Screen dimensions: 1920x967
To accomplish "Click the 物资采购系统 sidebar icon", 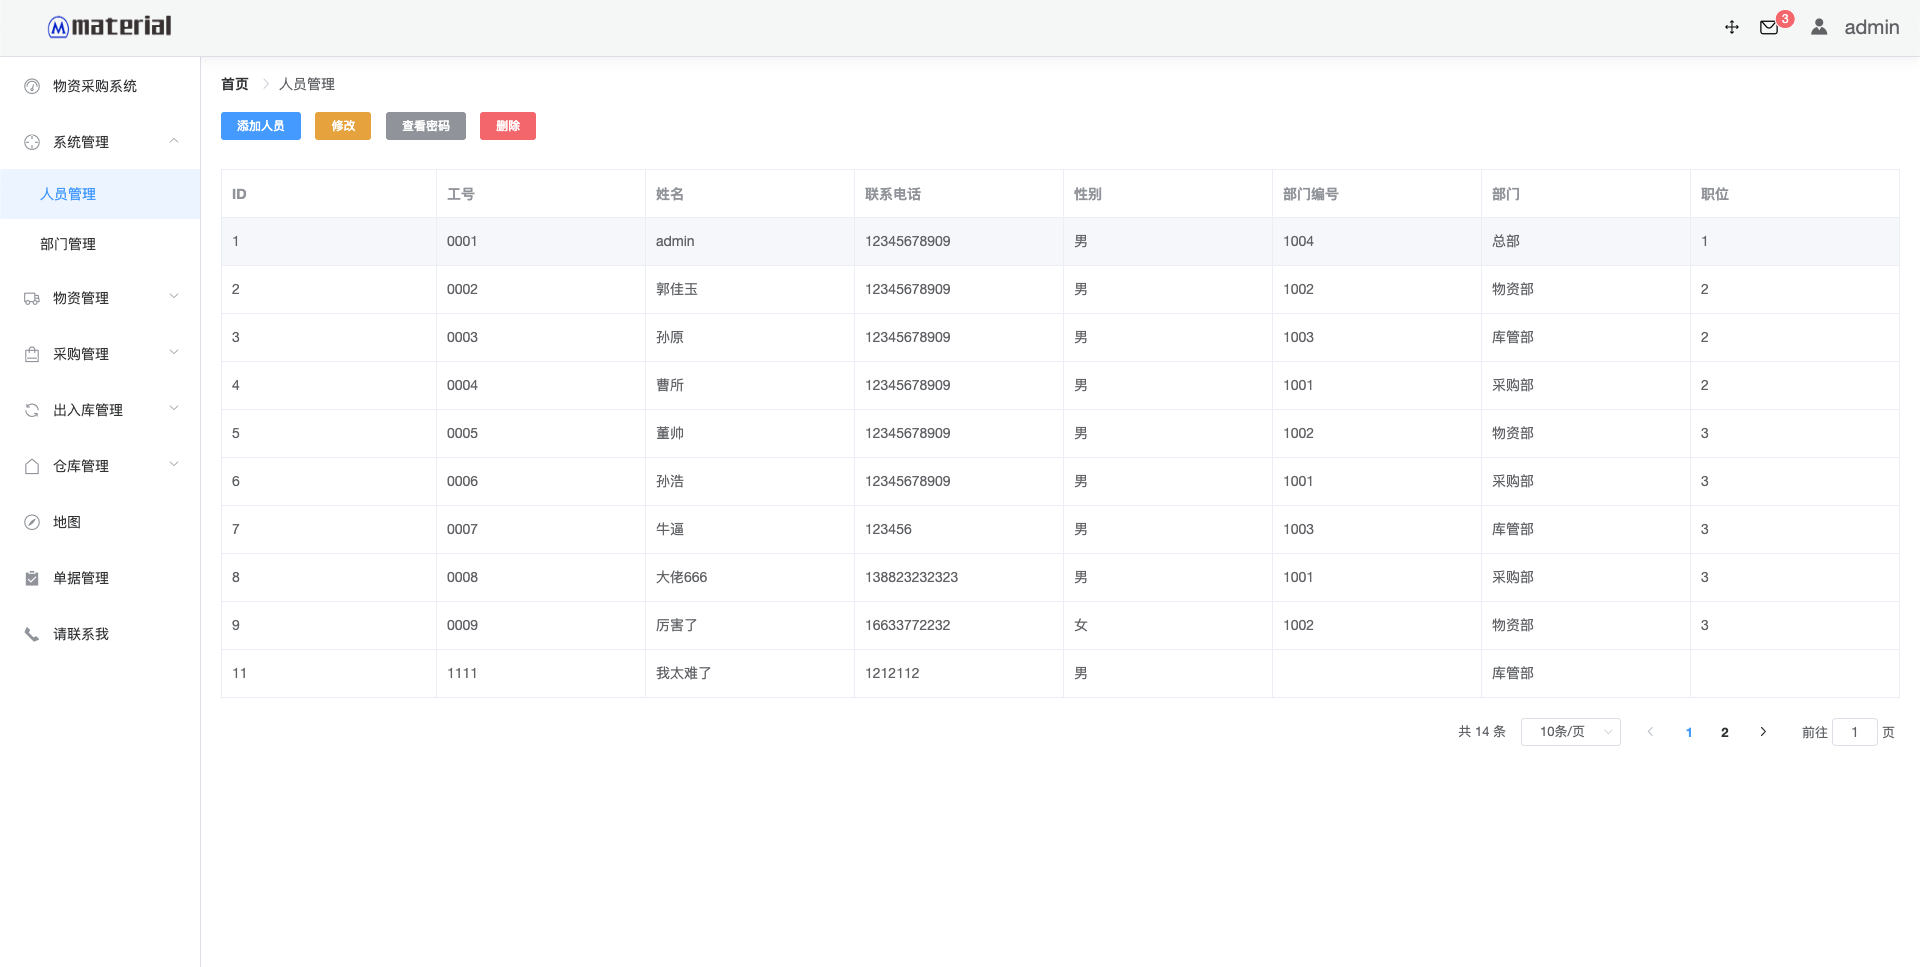I will pos(32,86).
